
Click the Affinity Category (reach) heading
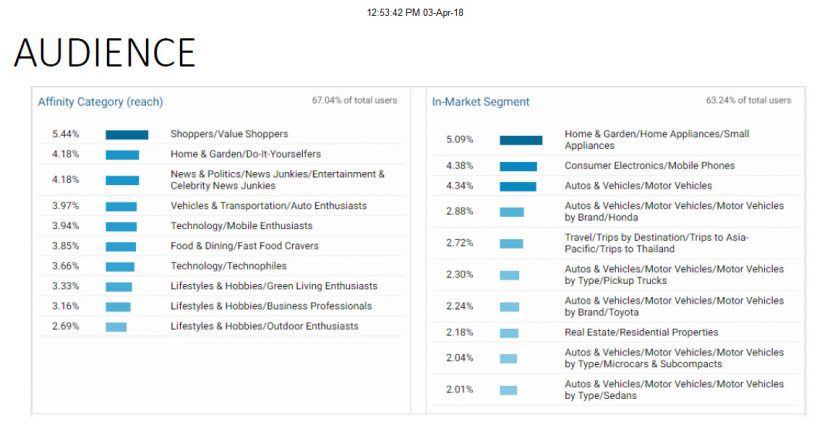pos(100,102)
